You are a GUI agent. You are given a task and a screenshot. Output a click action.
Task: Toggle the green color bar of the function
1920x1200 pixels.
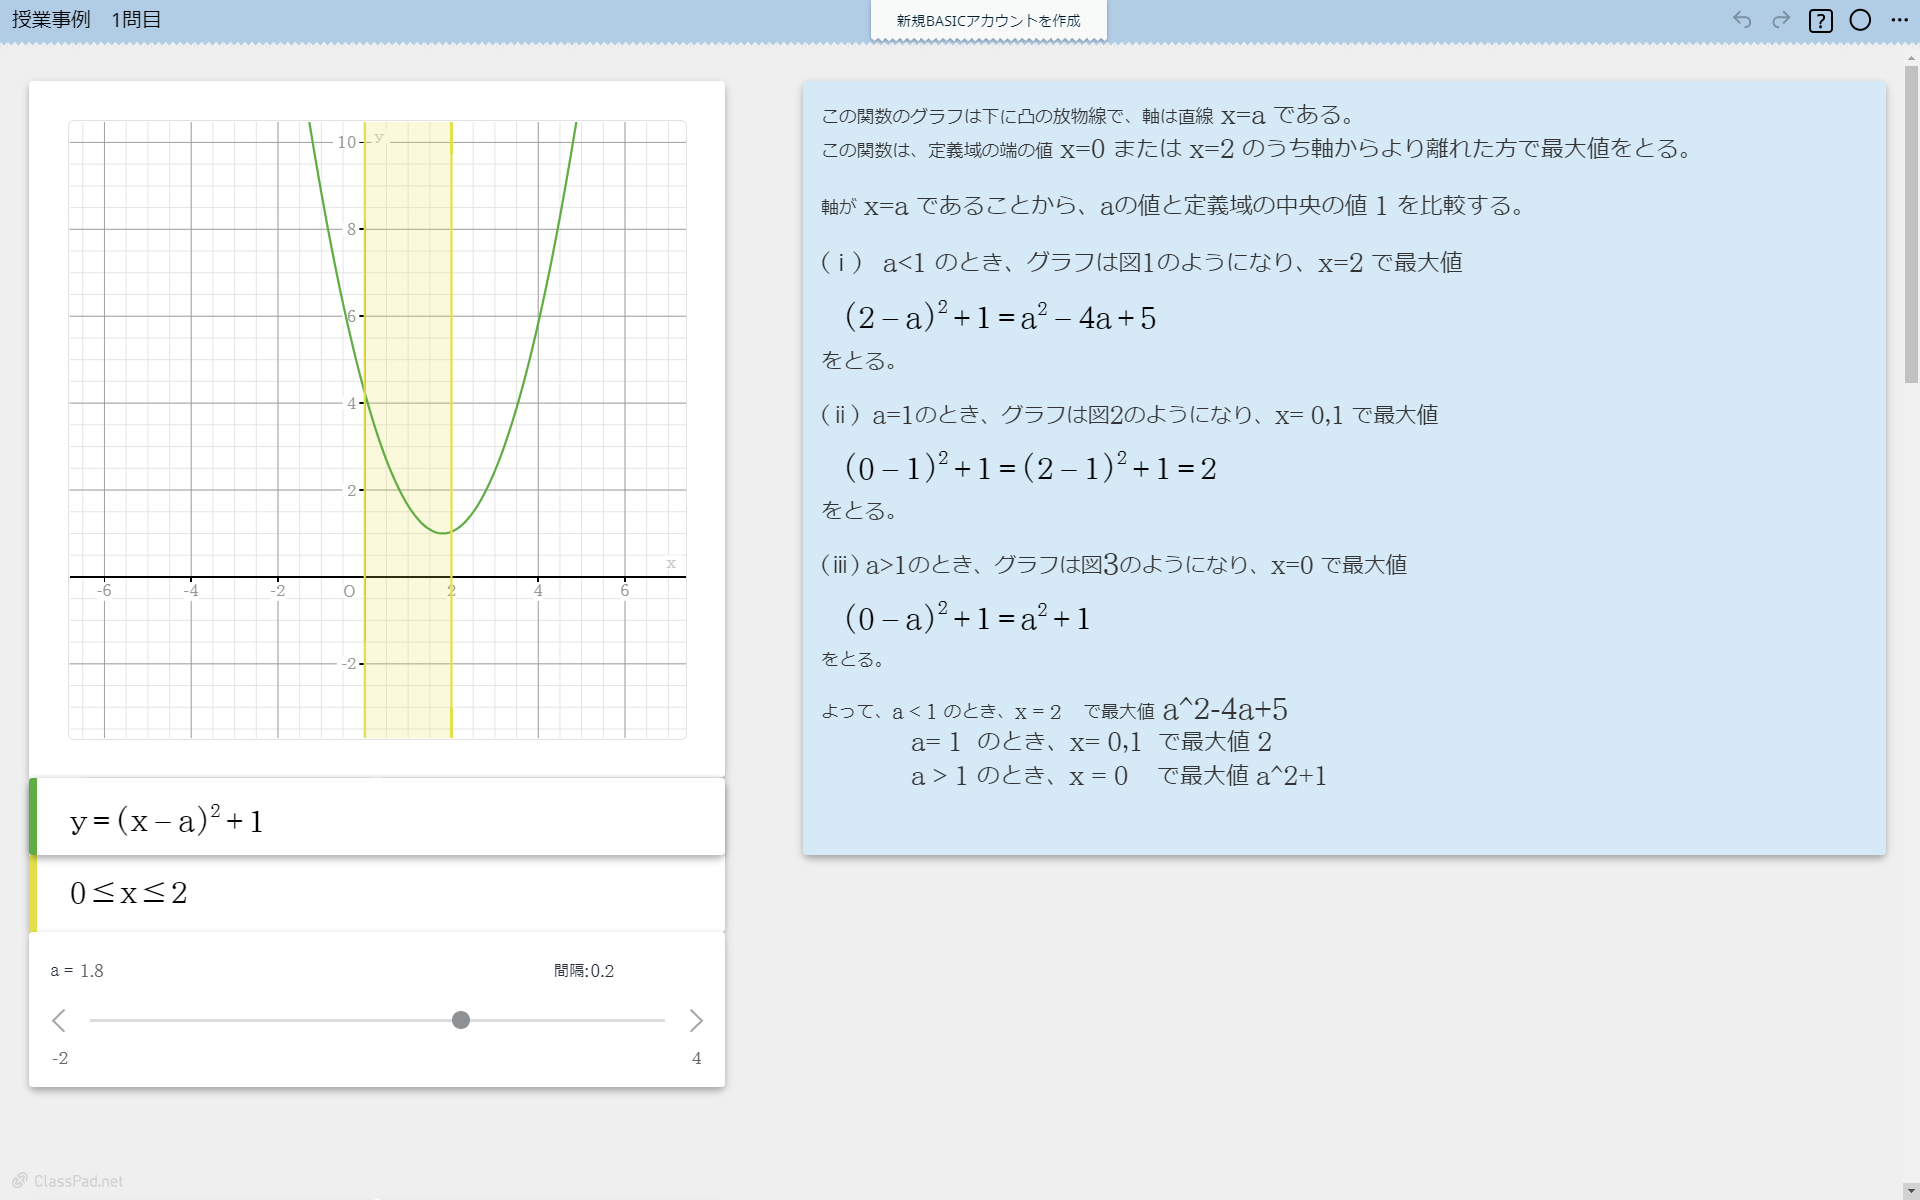click(33, 817)
